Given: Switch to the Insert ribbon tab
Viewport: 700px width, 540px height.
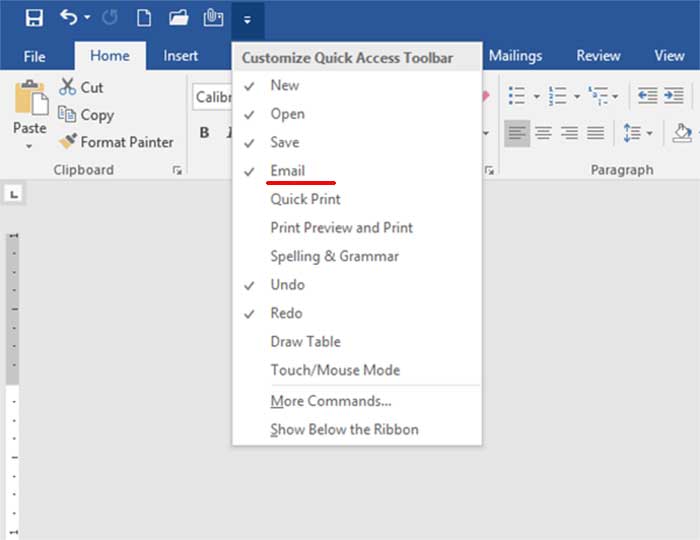Looking at the screenshot, I should pos(181,56).
